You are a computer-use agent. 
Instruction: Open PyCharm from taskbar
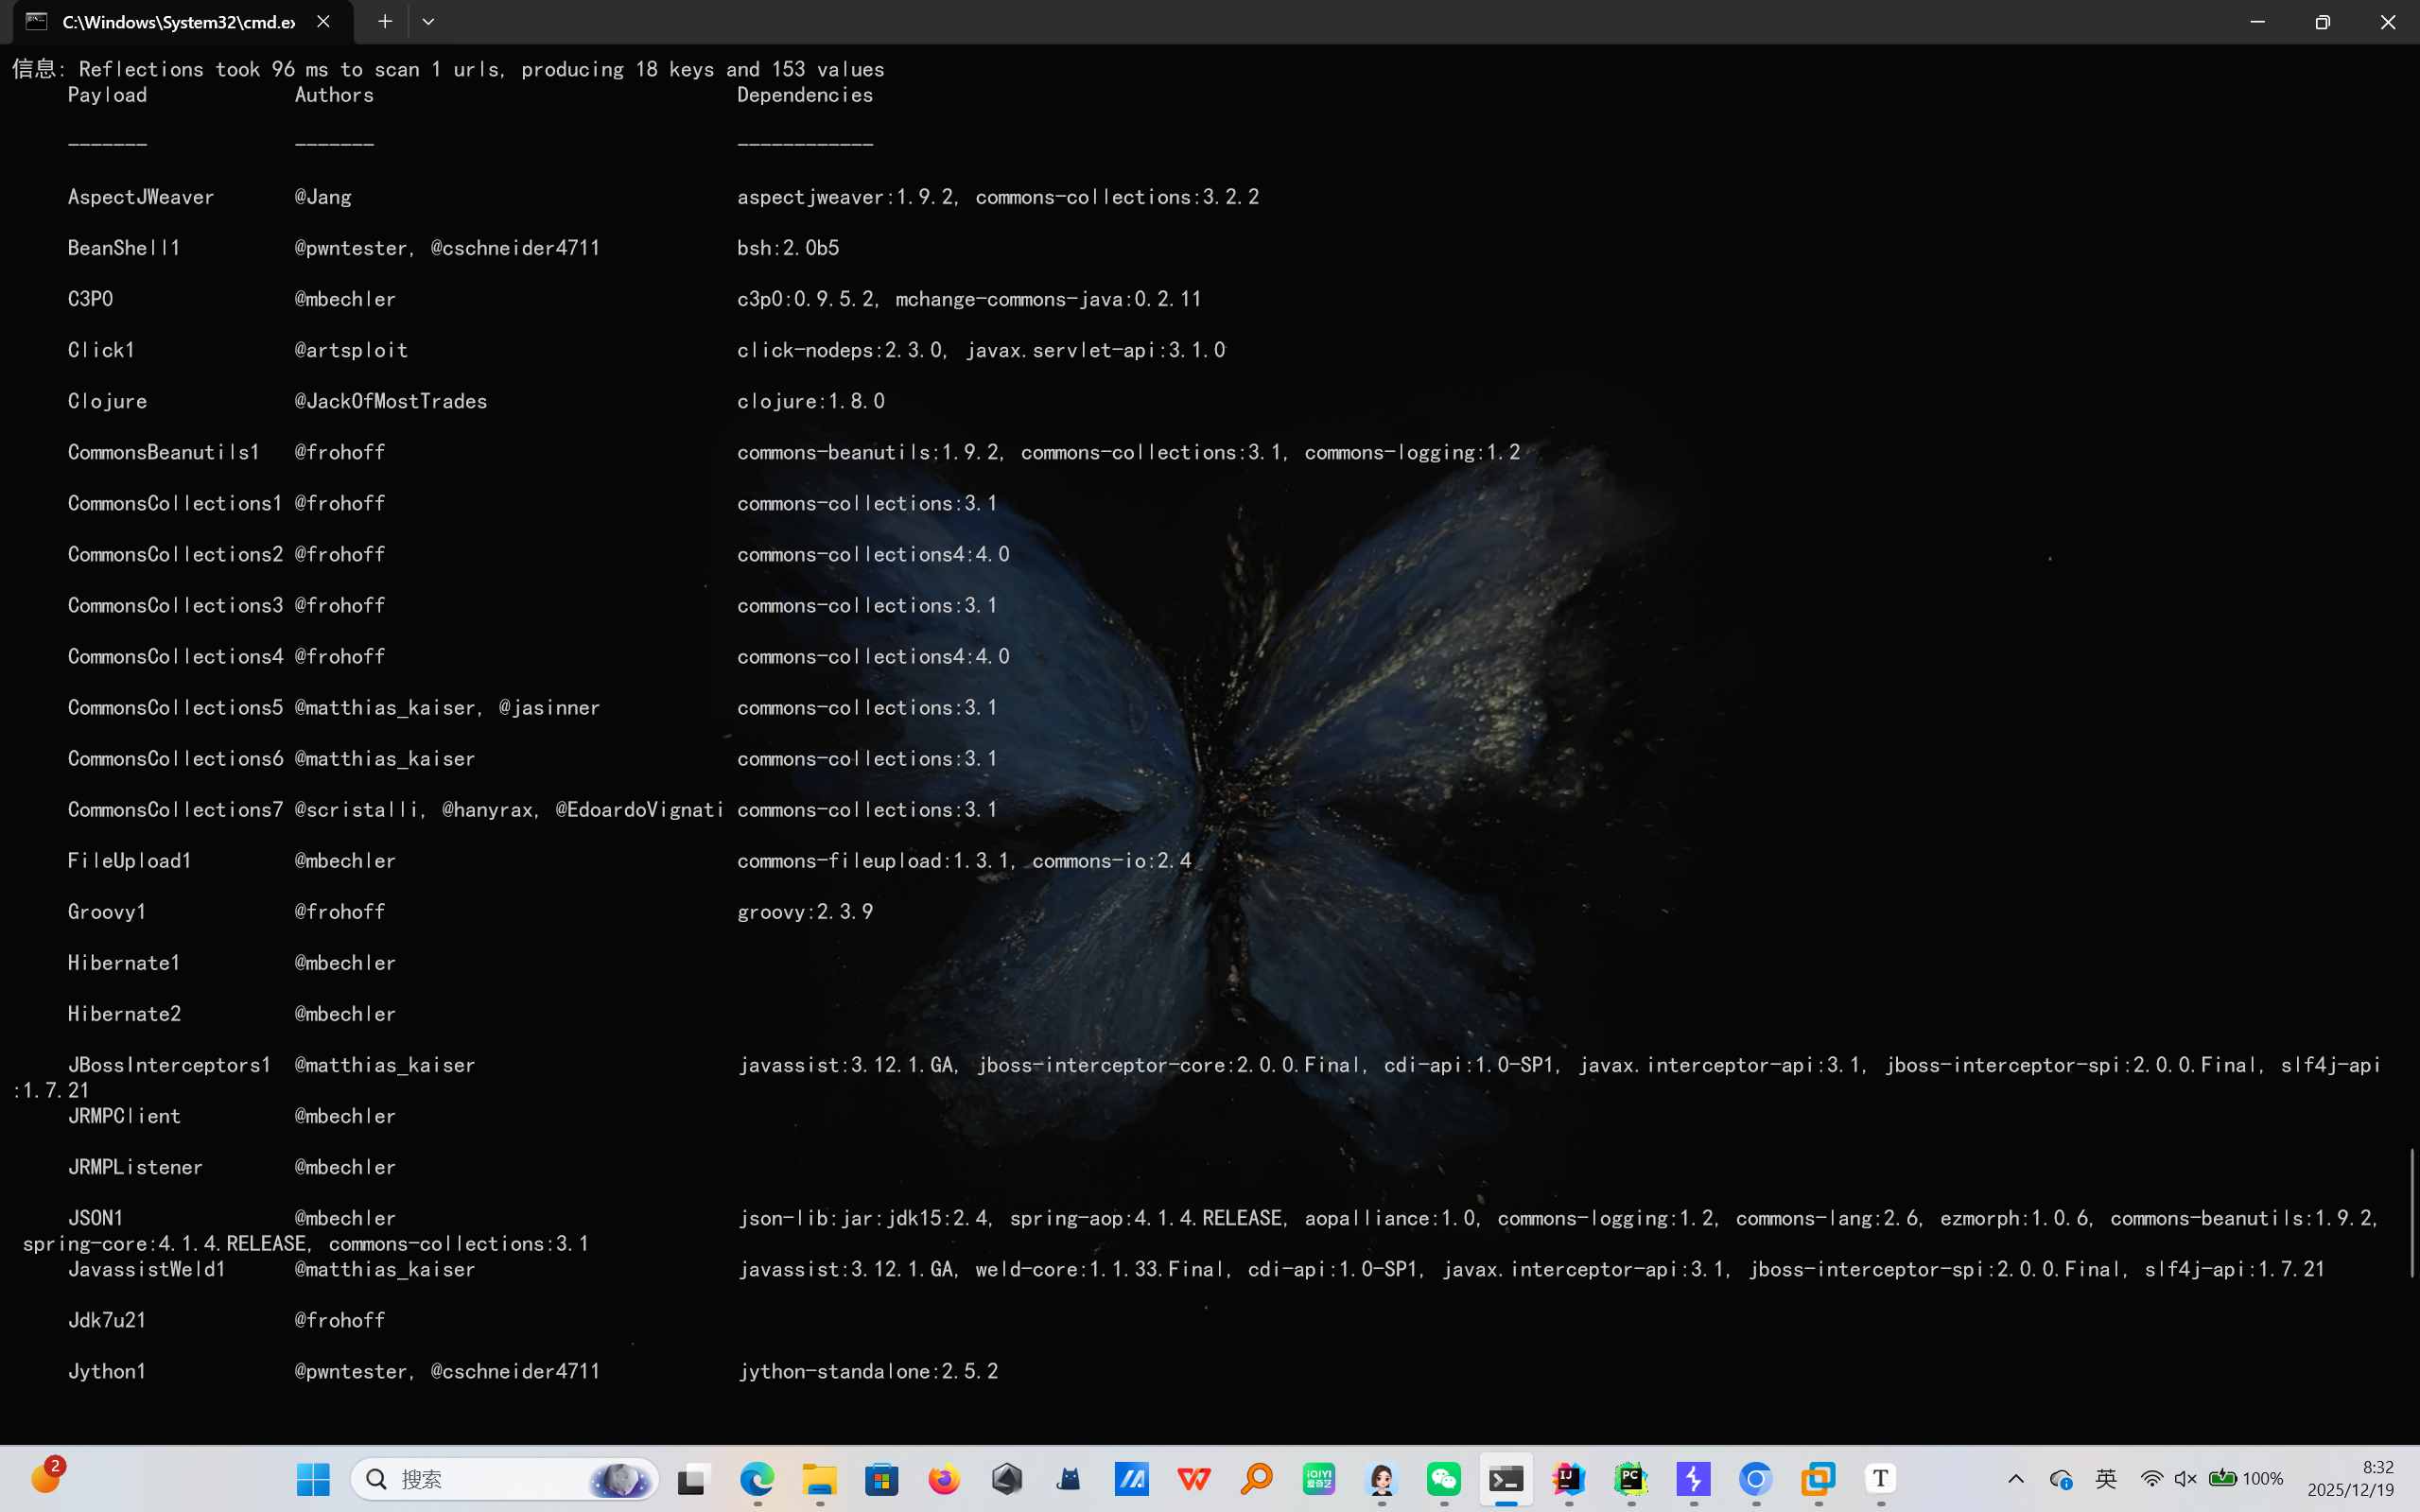[x=1631, y=1479]
